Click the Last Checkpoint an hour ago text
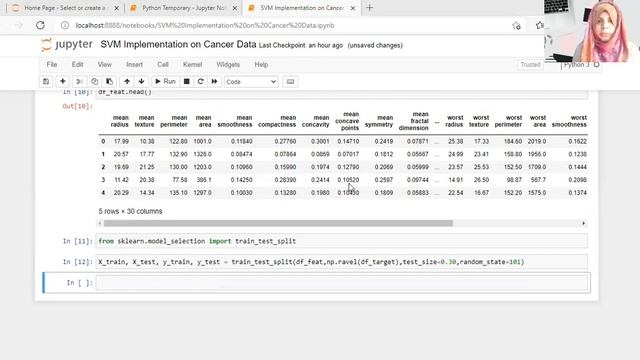Viewport: 640px width, 360px height. click(301, 45)
